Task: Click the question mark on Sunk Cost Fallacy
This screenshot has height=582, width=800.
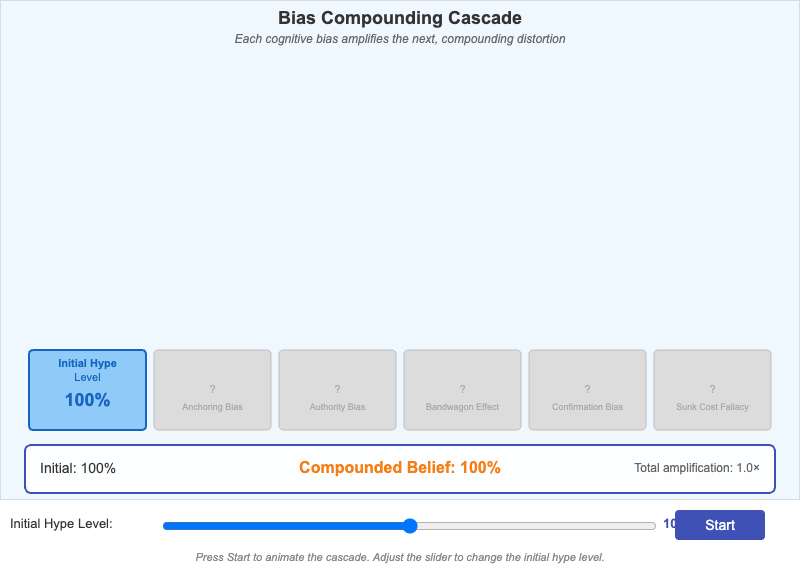Action: [x=712, y=387]
